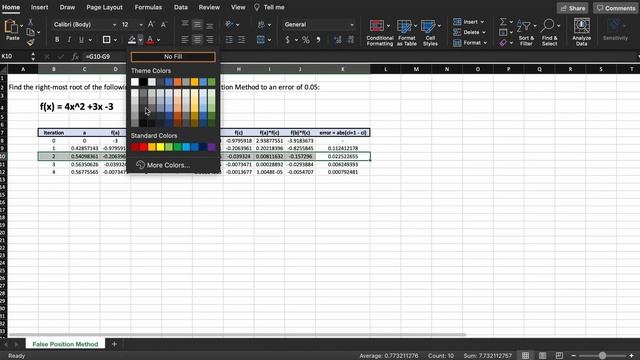Open the General number format dropdown
The image size is (640, 360).
[x=319, y=24]
